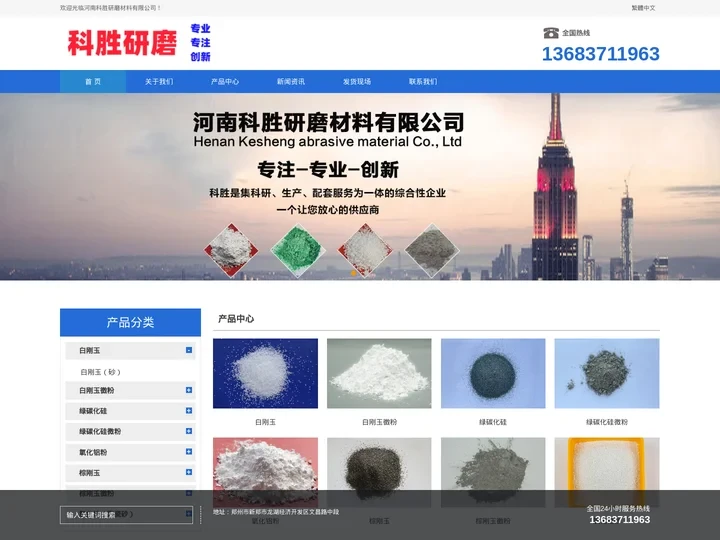Click the 白刚玉微粉 product caption link
Viewport: 720px width, 540px height.
[379, 422]
